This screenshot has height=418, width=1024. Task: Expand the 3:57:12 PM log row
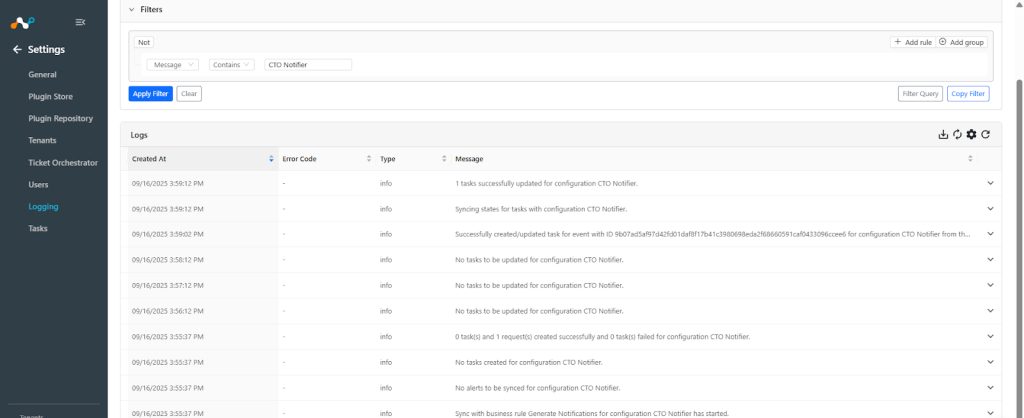coord(991,285)
